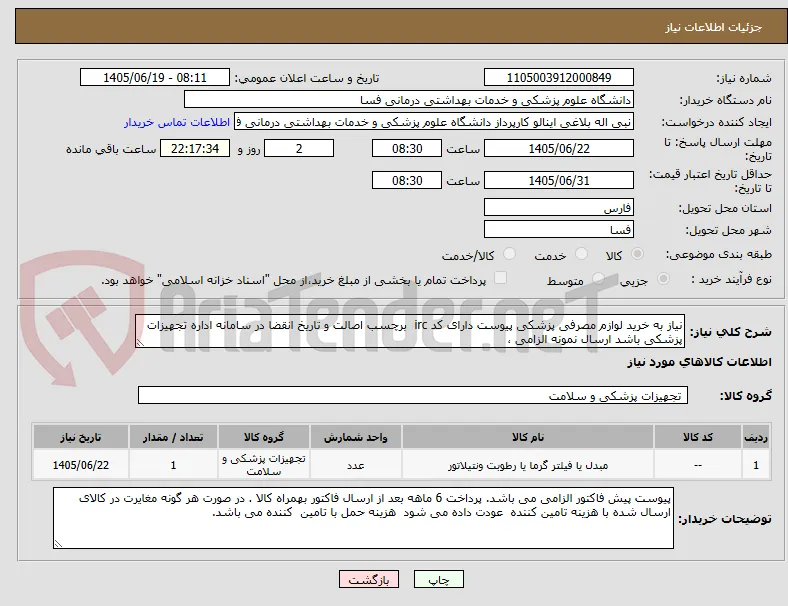Click the اطلاعات کالاهای مورد نیاز heading
This screenshot has height=606, width=788.
tap(699, 362)
